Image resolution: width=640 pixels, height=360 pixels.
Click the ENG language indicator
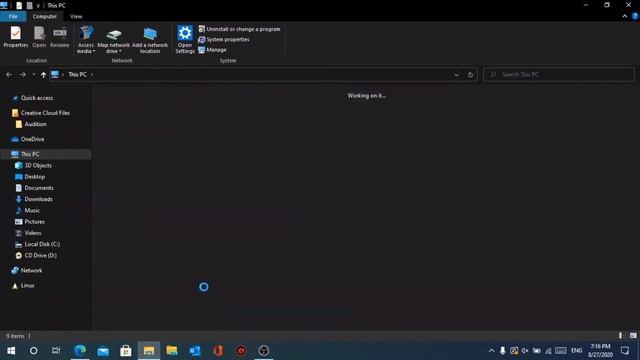coord(577,351)
